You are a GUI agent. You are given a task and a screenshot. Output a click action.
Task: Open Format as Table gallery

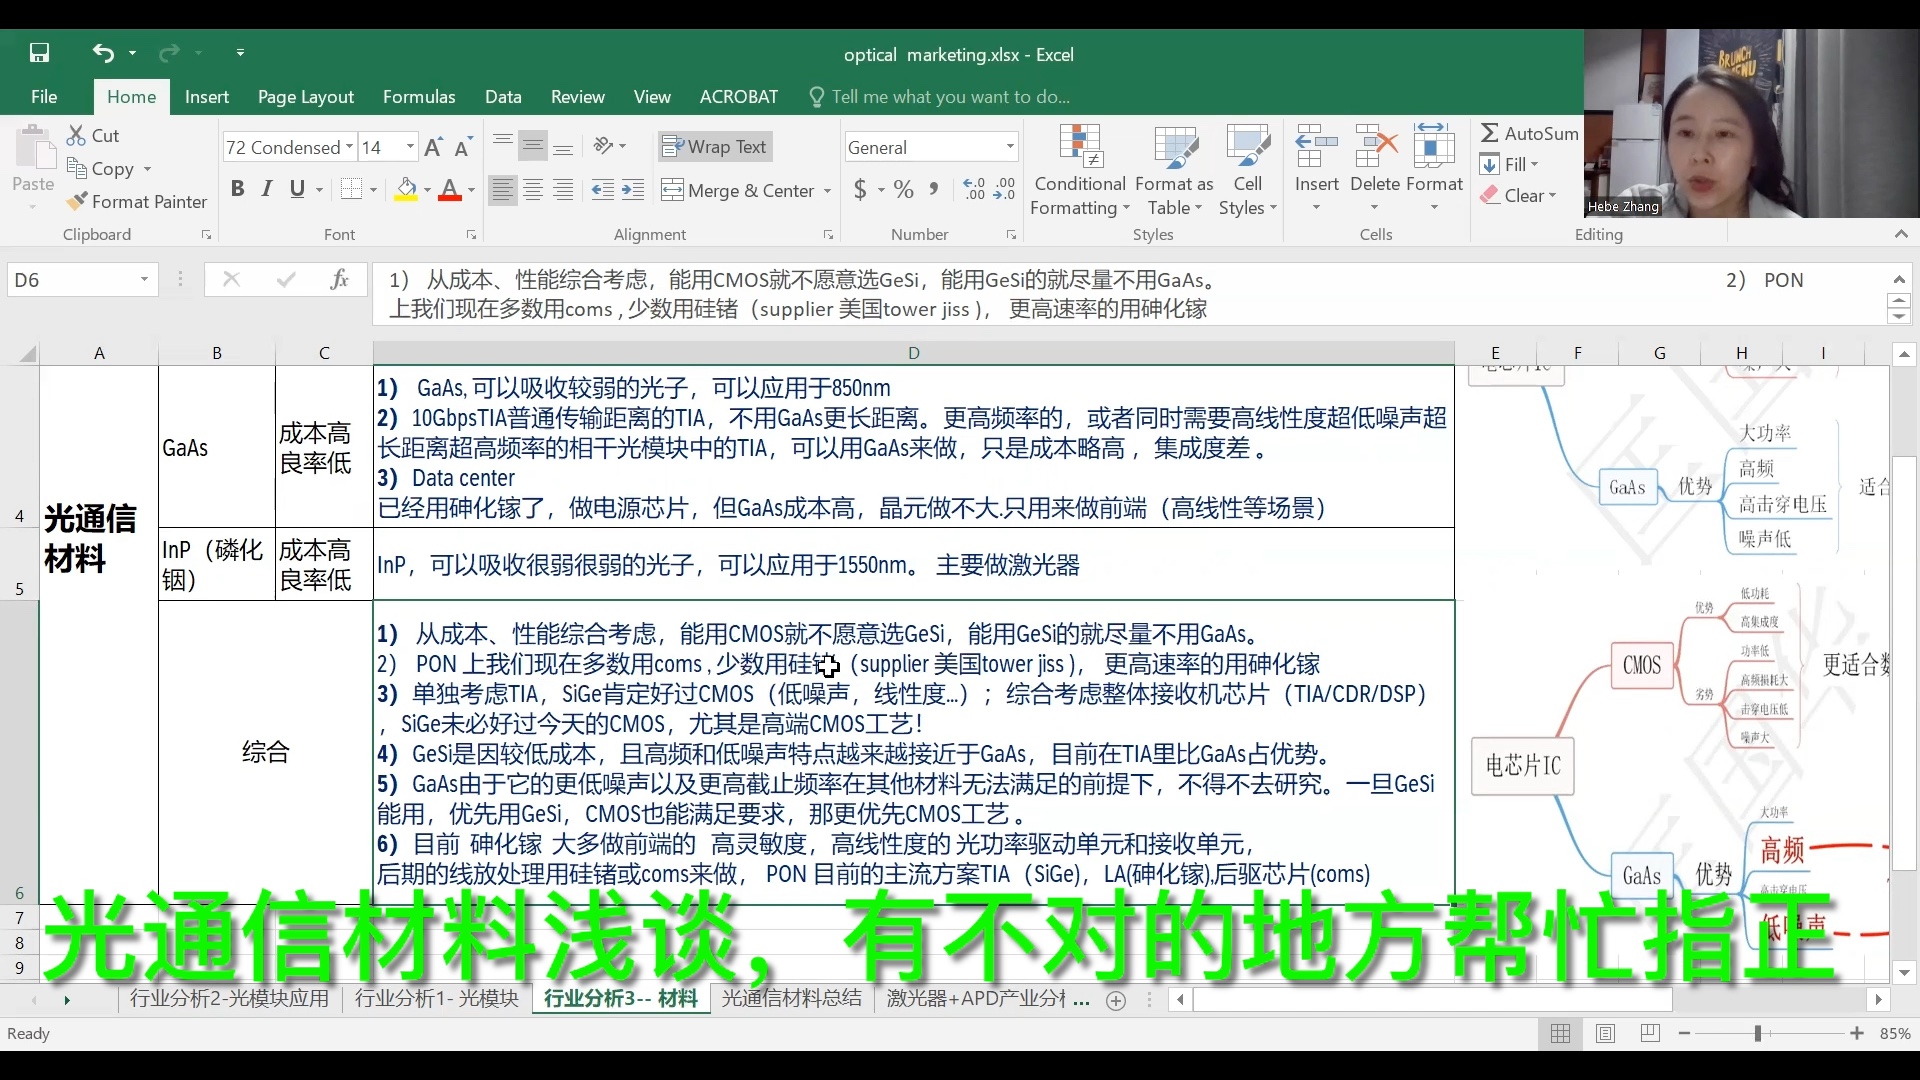[x=1175, y=170]
